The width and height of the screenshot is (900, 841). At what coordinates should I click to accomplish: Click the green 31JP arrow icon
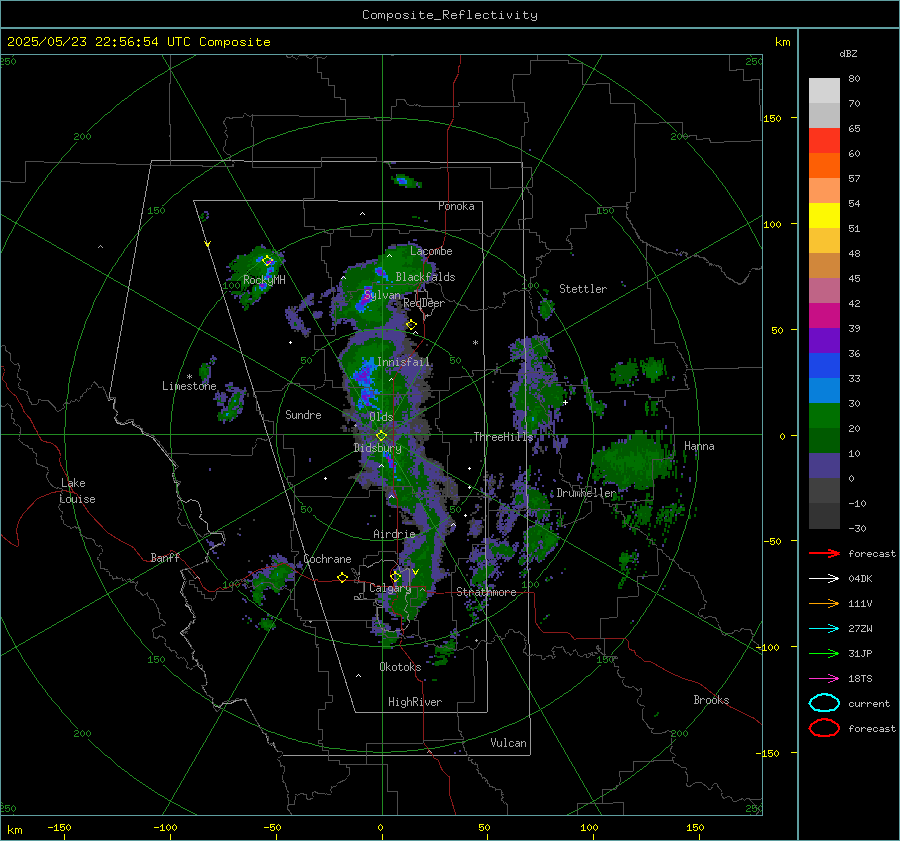(x=824, y=653)
